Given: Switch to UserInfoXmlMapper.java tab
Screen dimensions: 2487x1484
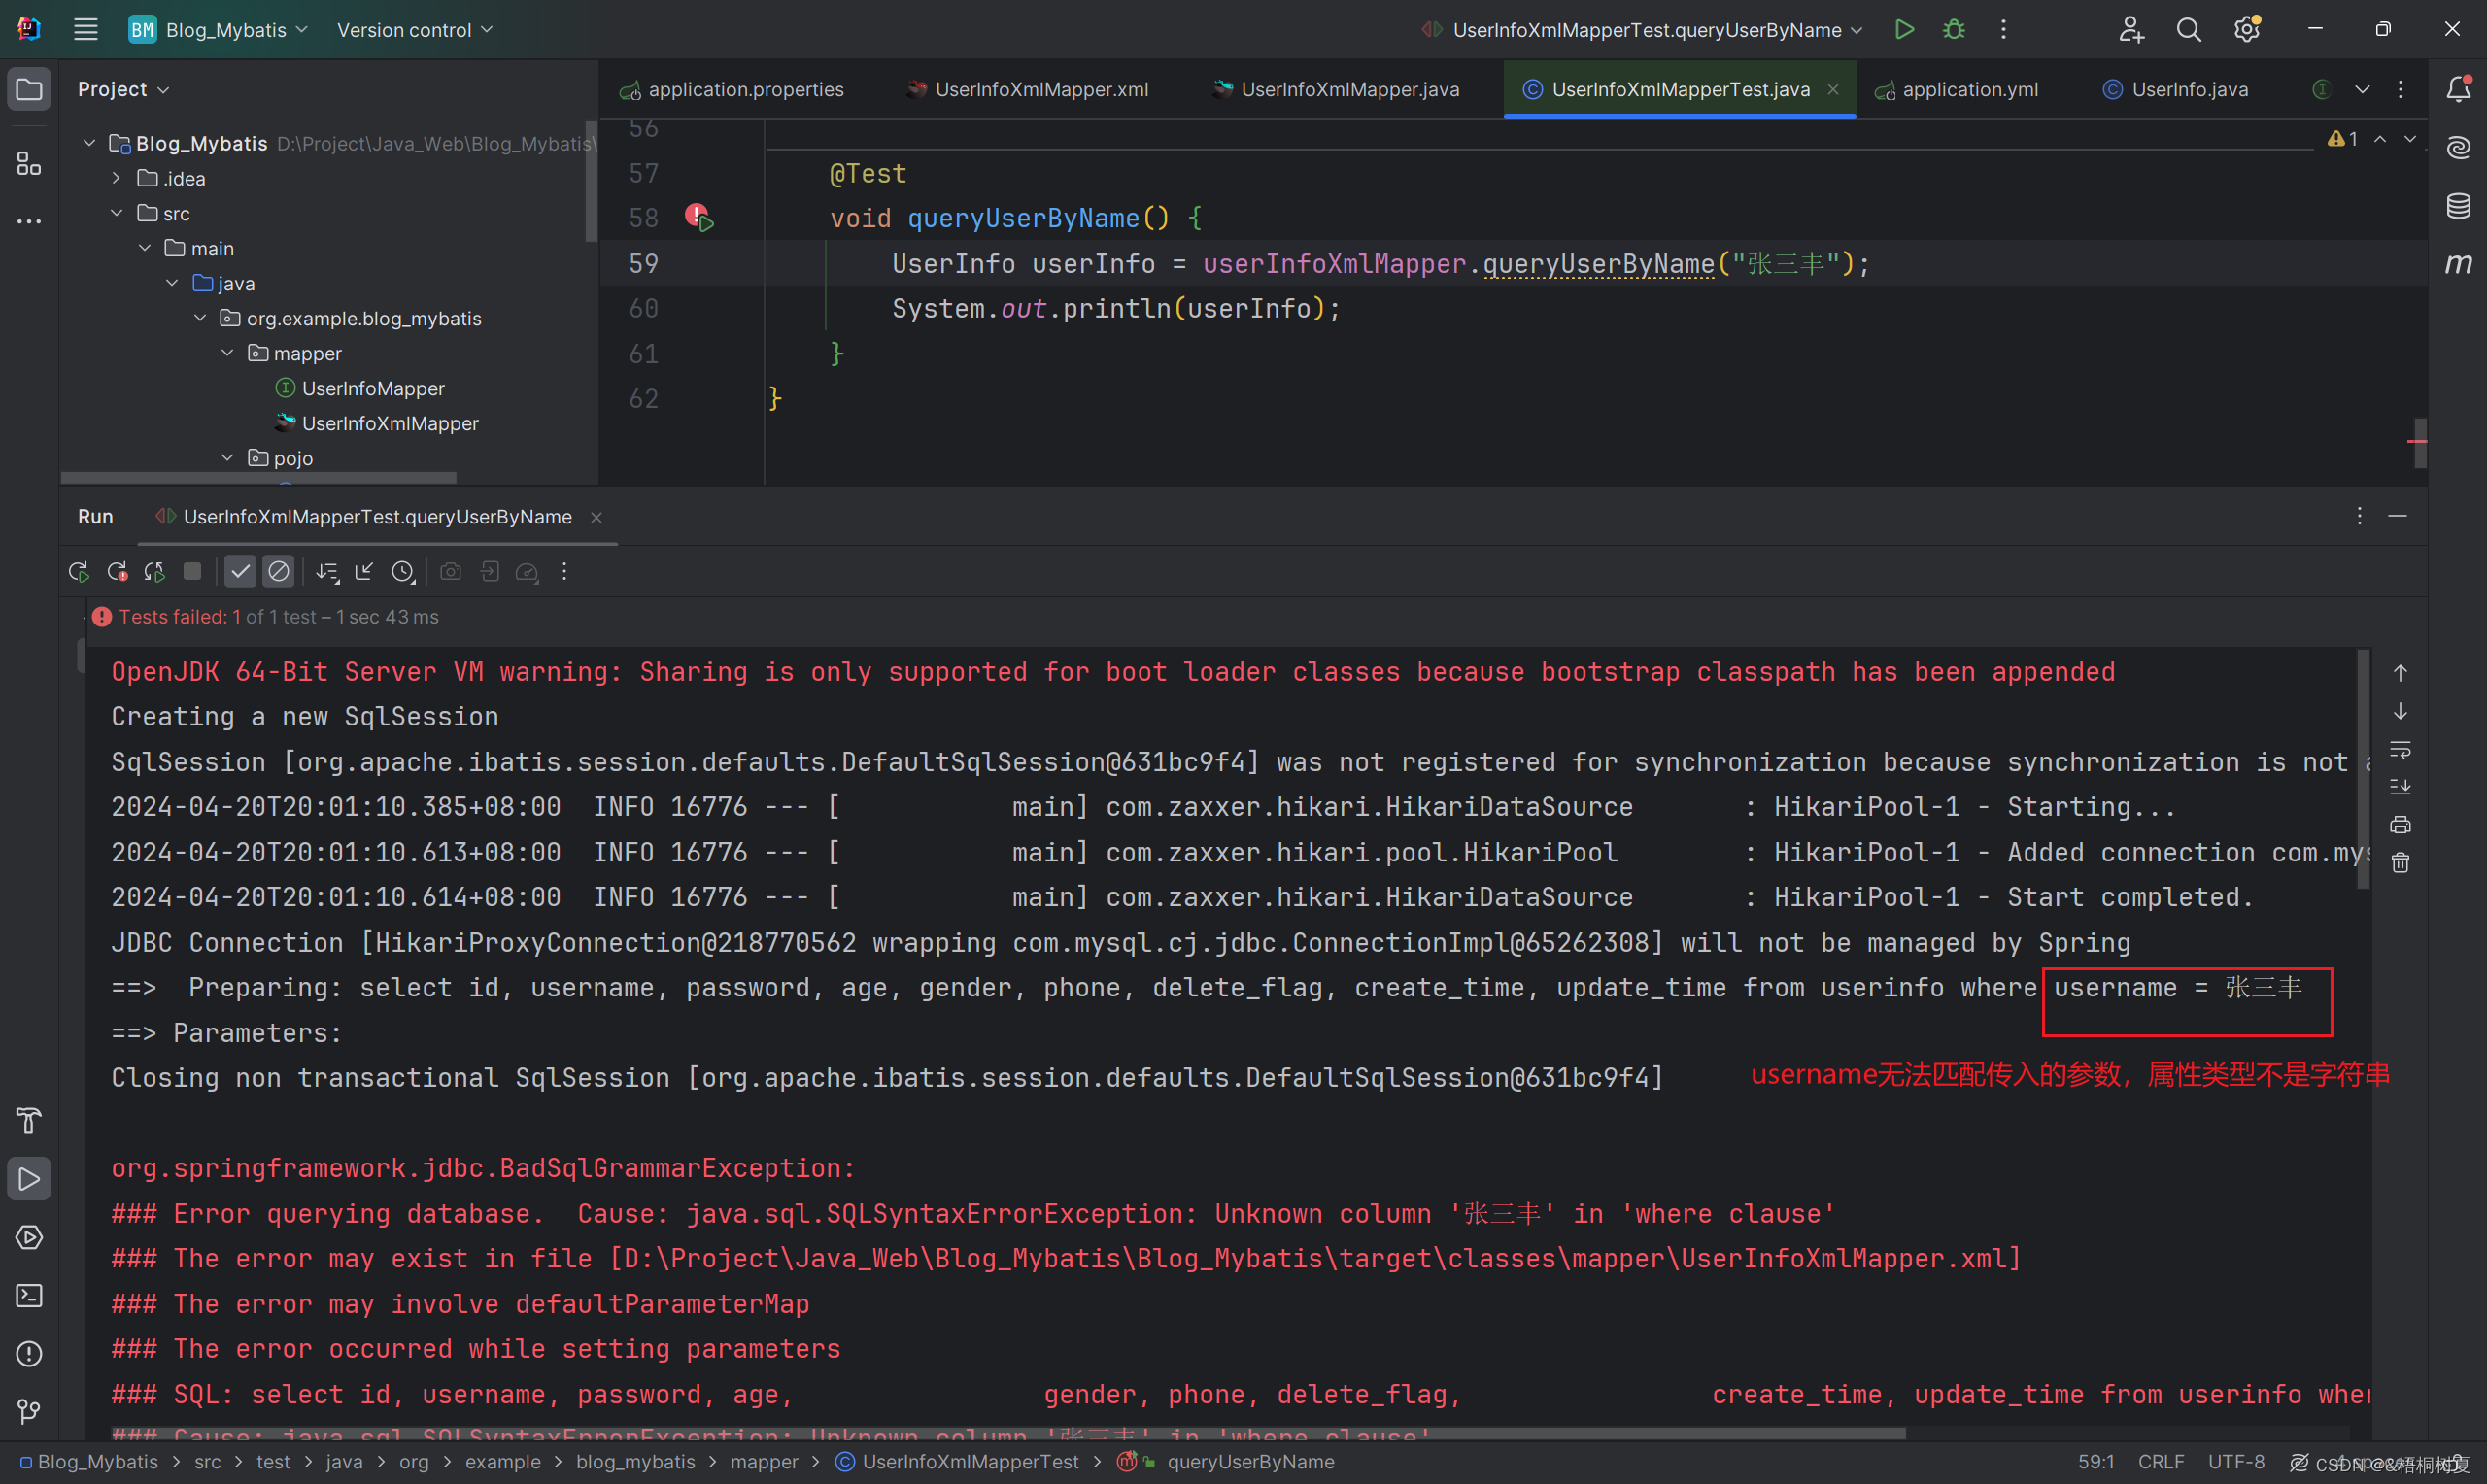Looking at the screenshot, I should pos(1336,89).
